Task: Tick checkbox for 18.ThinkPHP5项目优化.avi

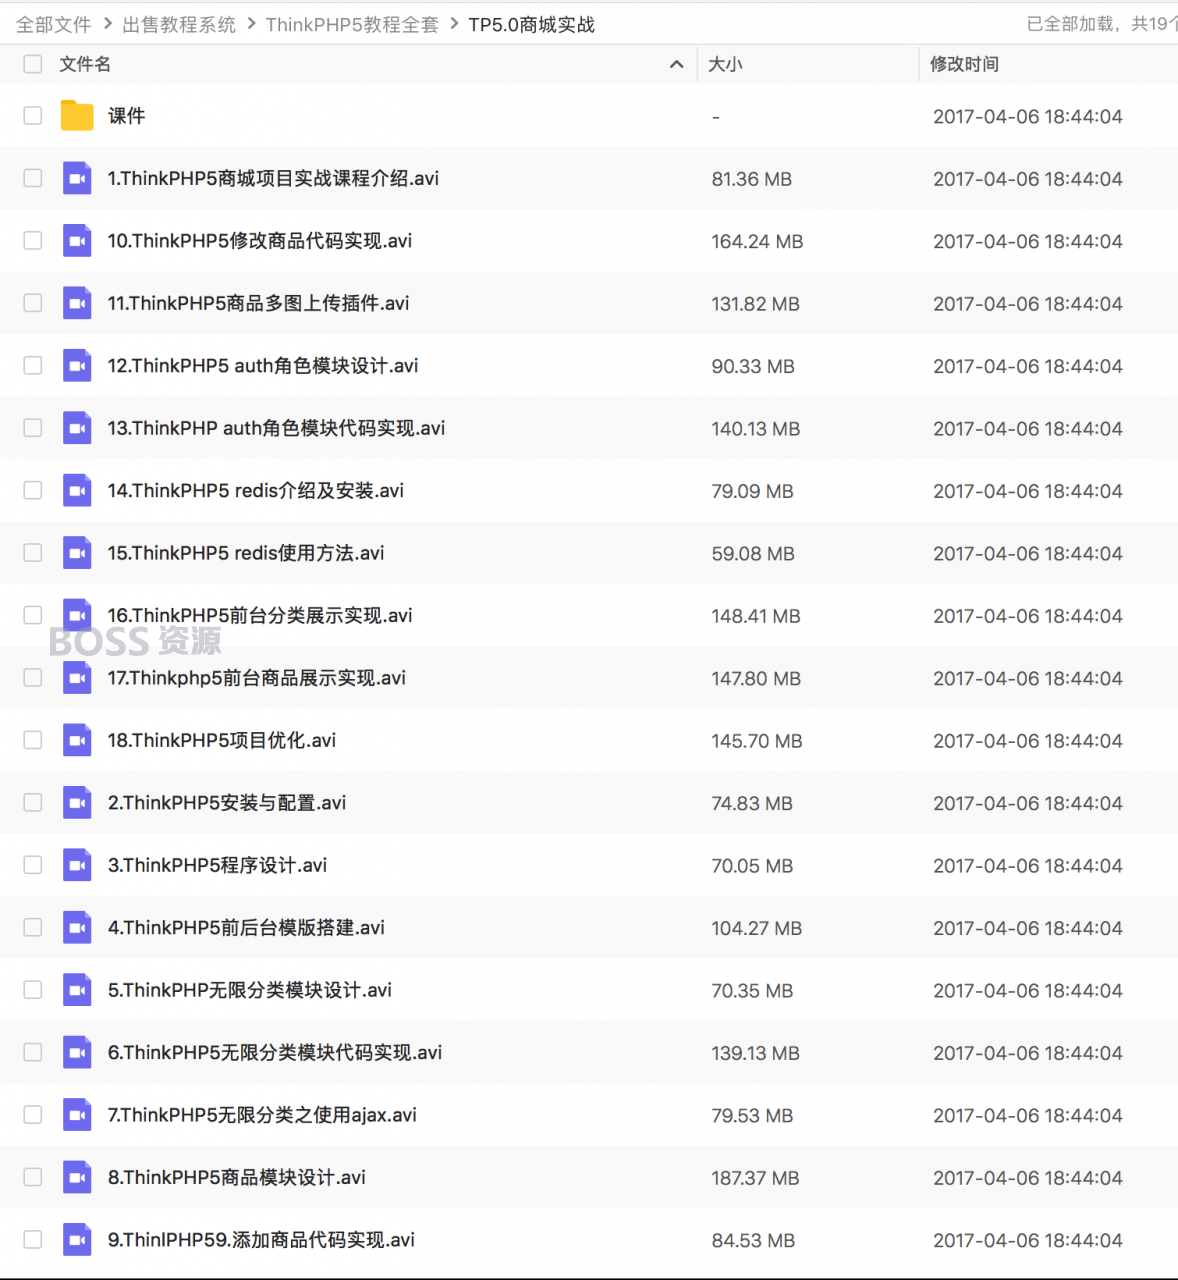Action: tap(33, 740)
